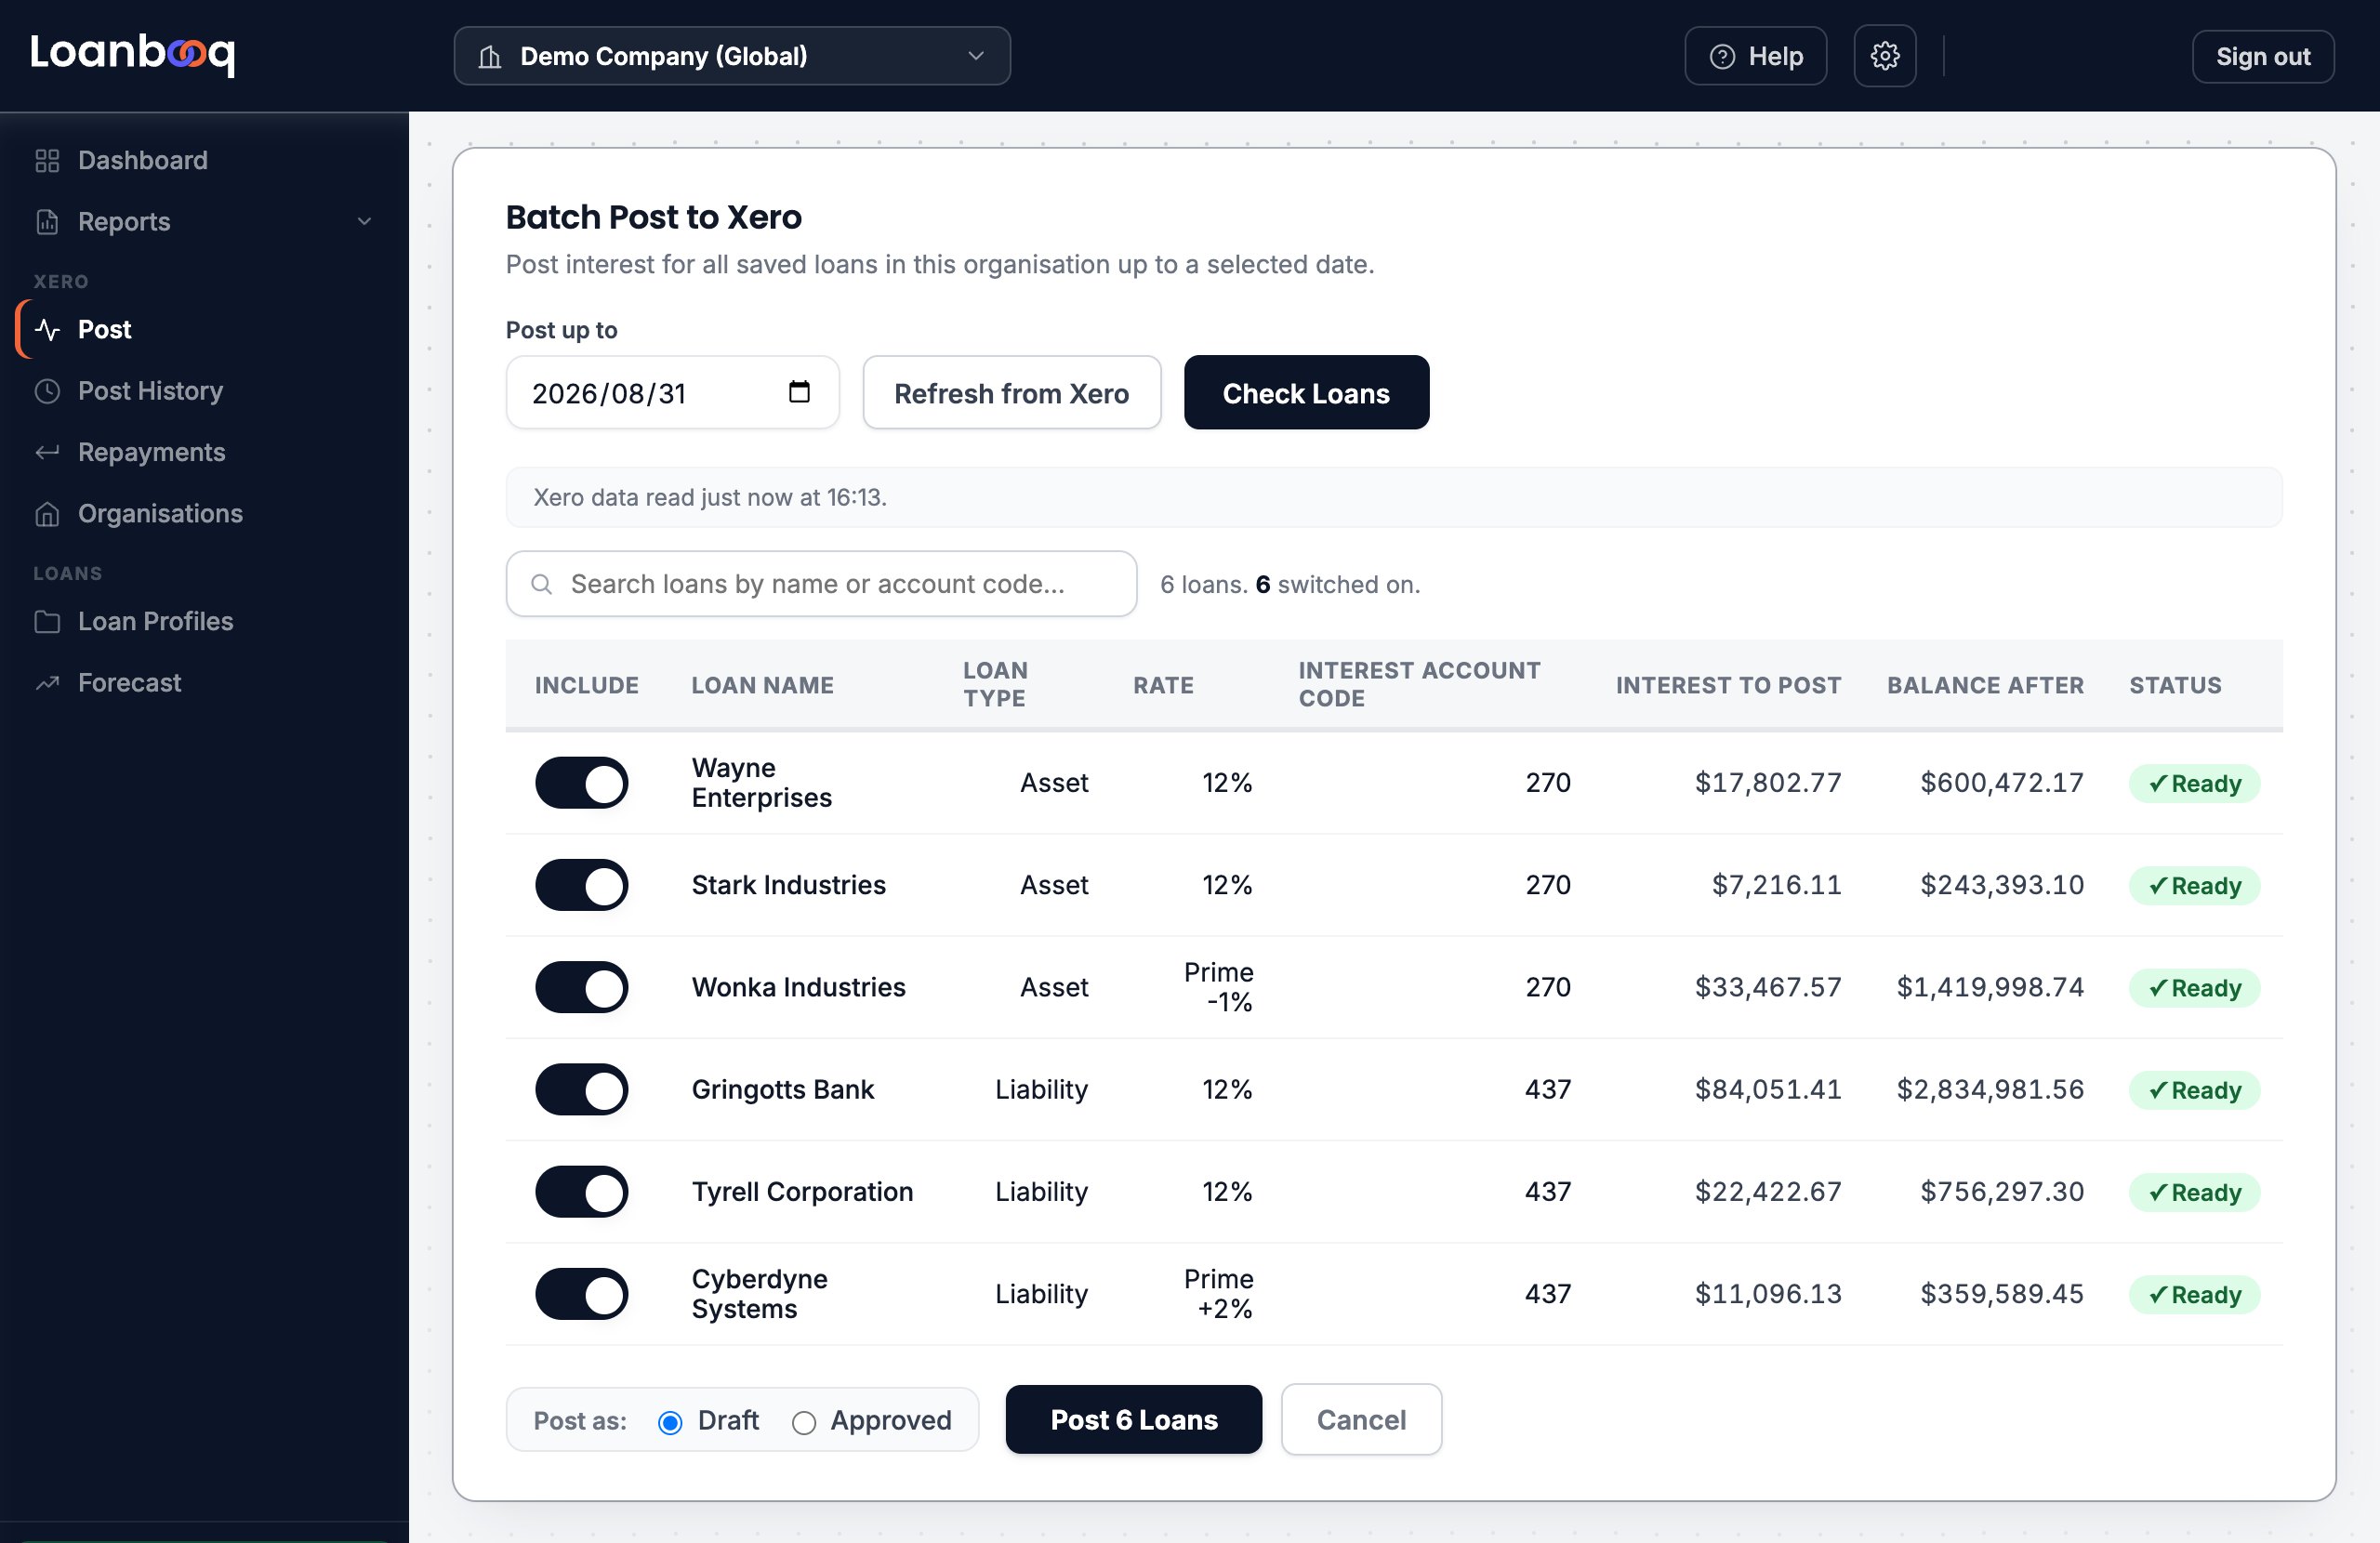Image resolution: width=2380 pixels, height=1543 pixels.
Task: Click the Post pulse icon in sidebar
Action: point(47,329)
